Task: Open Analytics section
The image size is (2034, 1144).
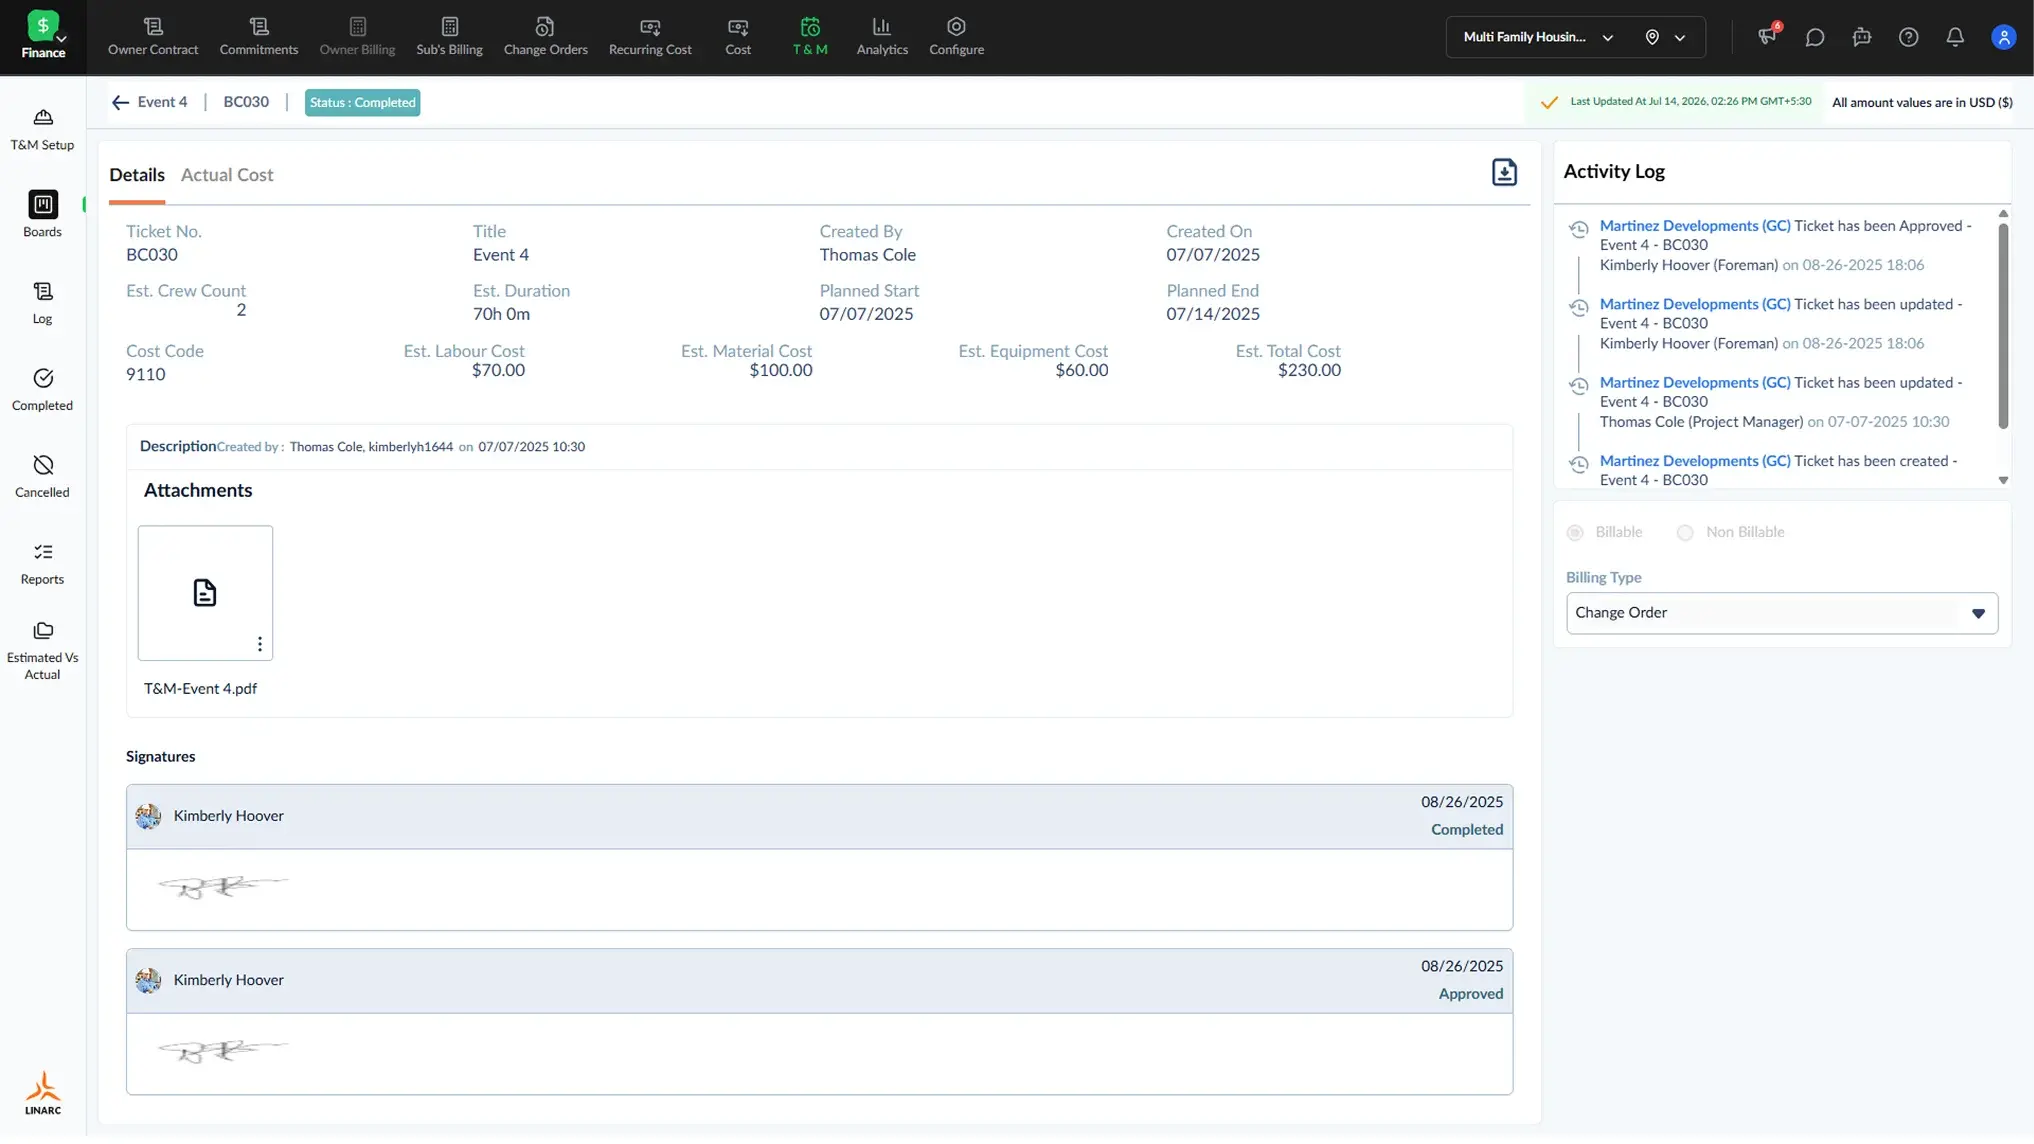Action: click(882, 37)
